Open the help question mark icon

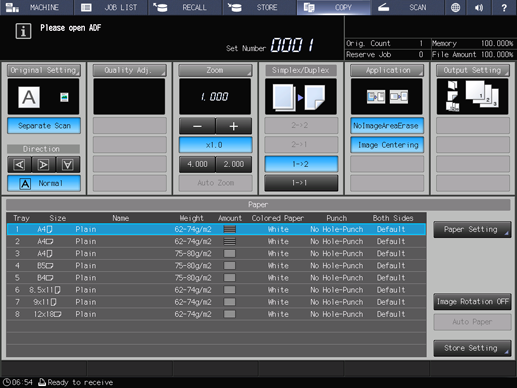[x=504, y=7]
